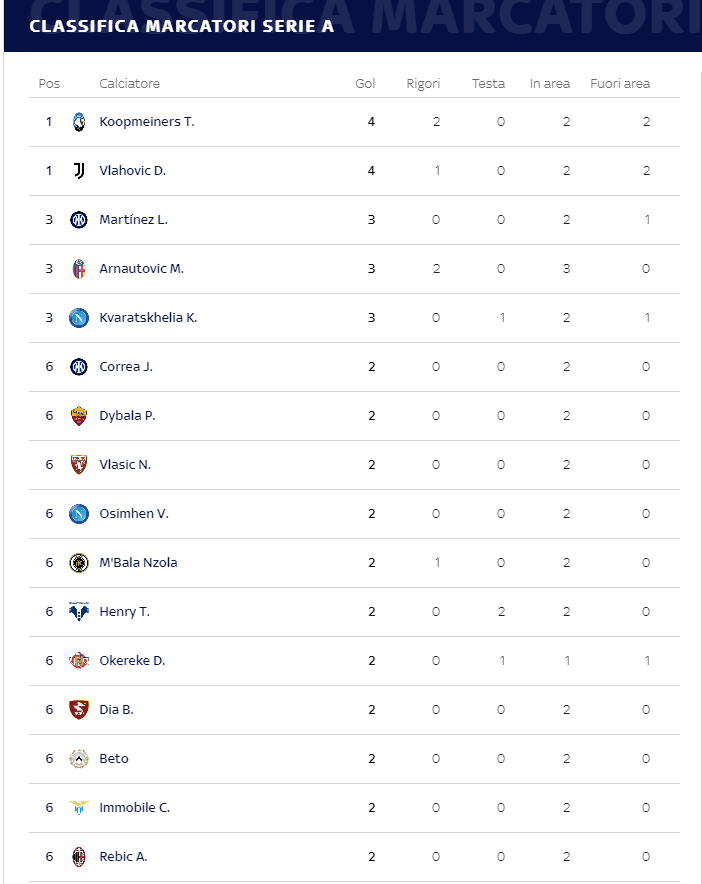The width and height of the screenshot is (702, 884).
Task: Click the Gol column header
Action: point(365,84)
